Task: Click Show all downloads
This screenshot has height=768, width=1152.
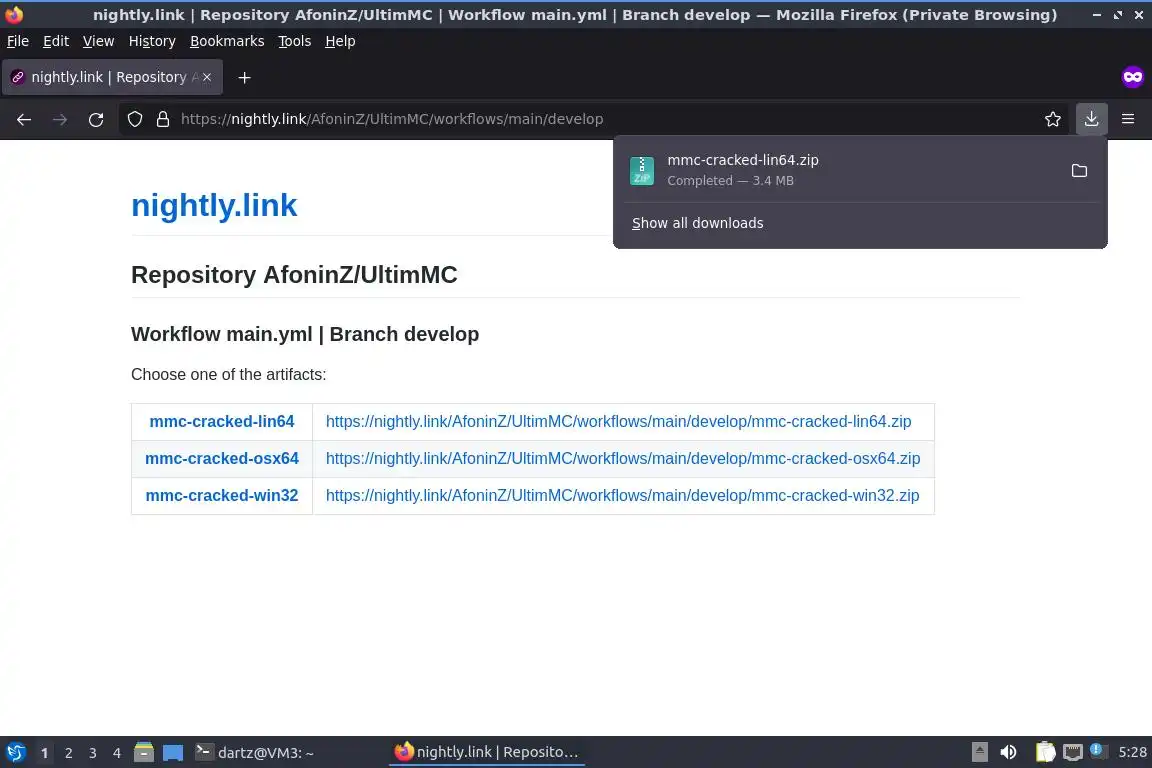Action: [697, 223]
